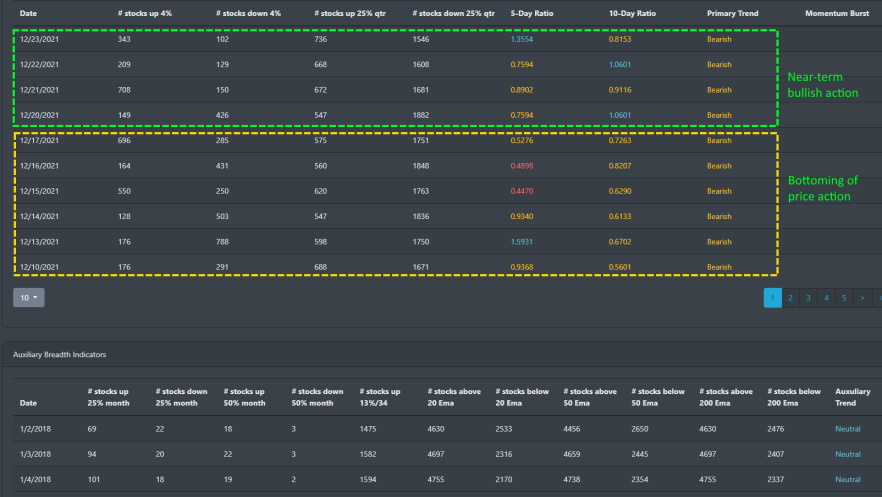Screen dimensions: 882x497
Task: Click '# stocks up 25% month' header
Action: (x=108, y=397)
